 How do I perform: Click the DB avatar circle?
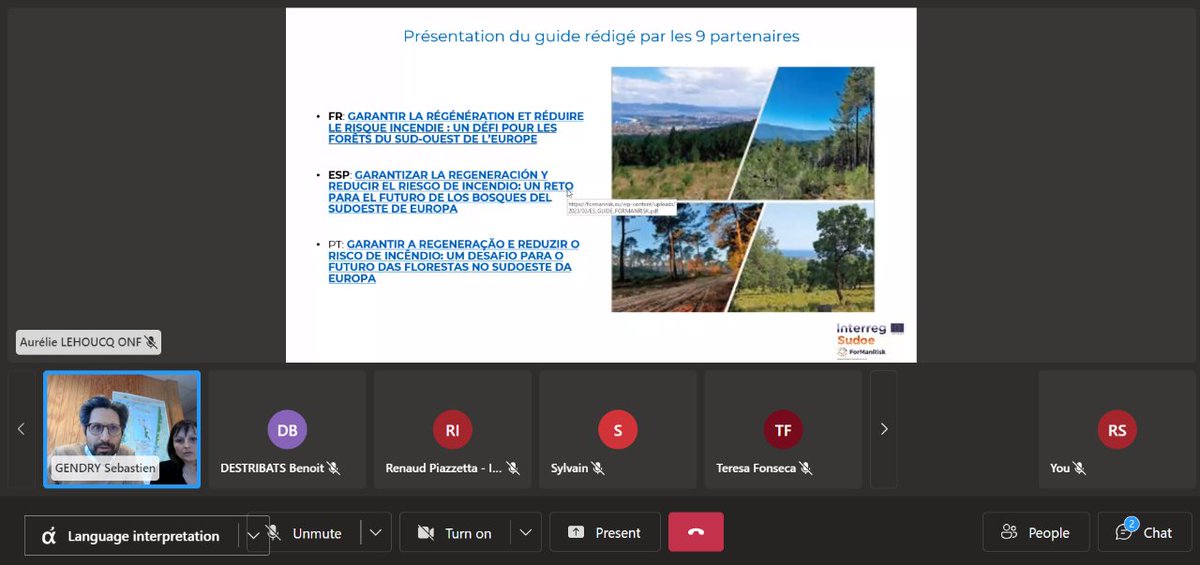pos(287,430)
